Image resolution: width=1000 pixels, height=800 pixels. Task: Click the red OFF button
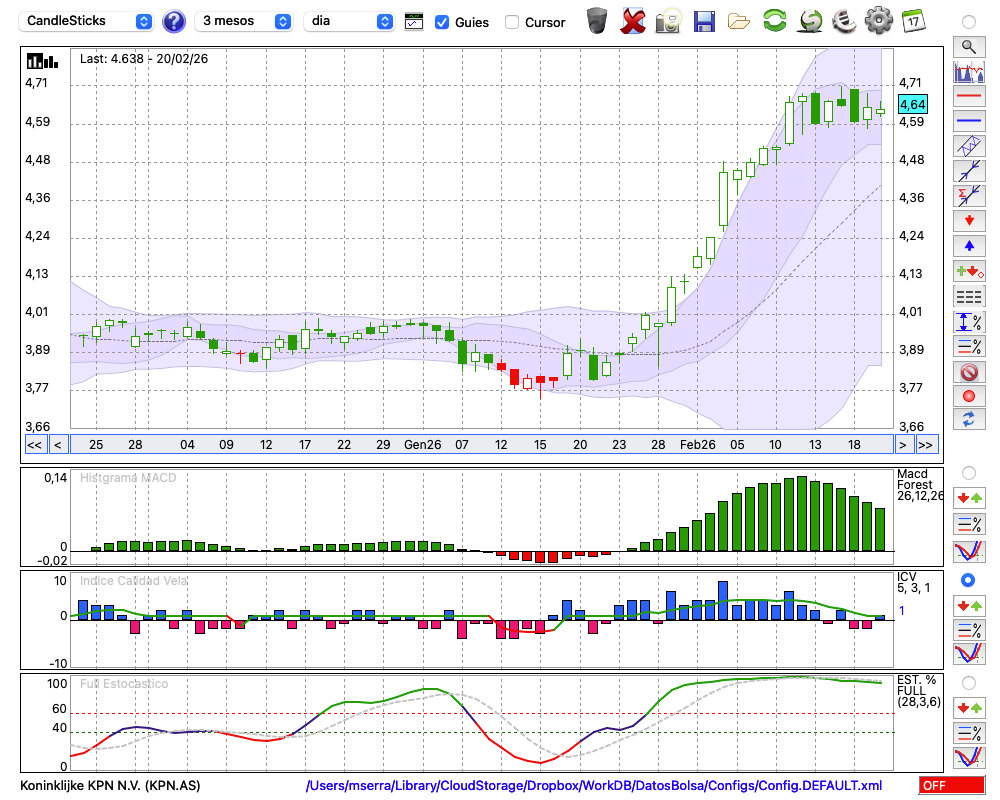[951, 786]
